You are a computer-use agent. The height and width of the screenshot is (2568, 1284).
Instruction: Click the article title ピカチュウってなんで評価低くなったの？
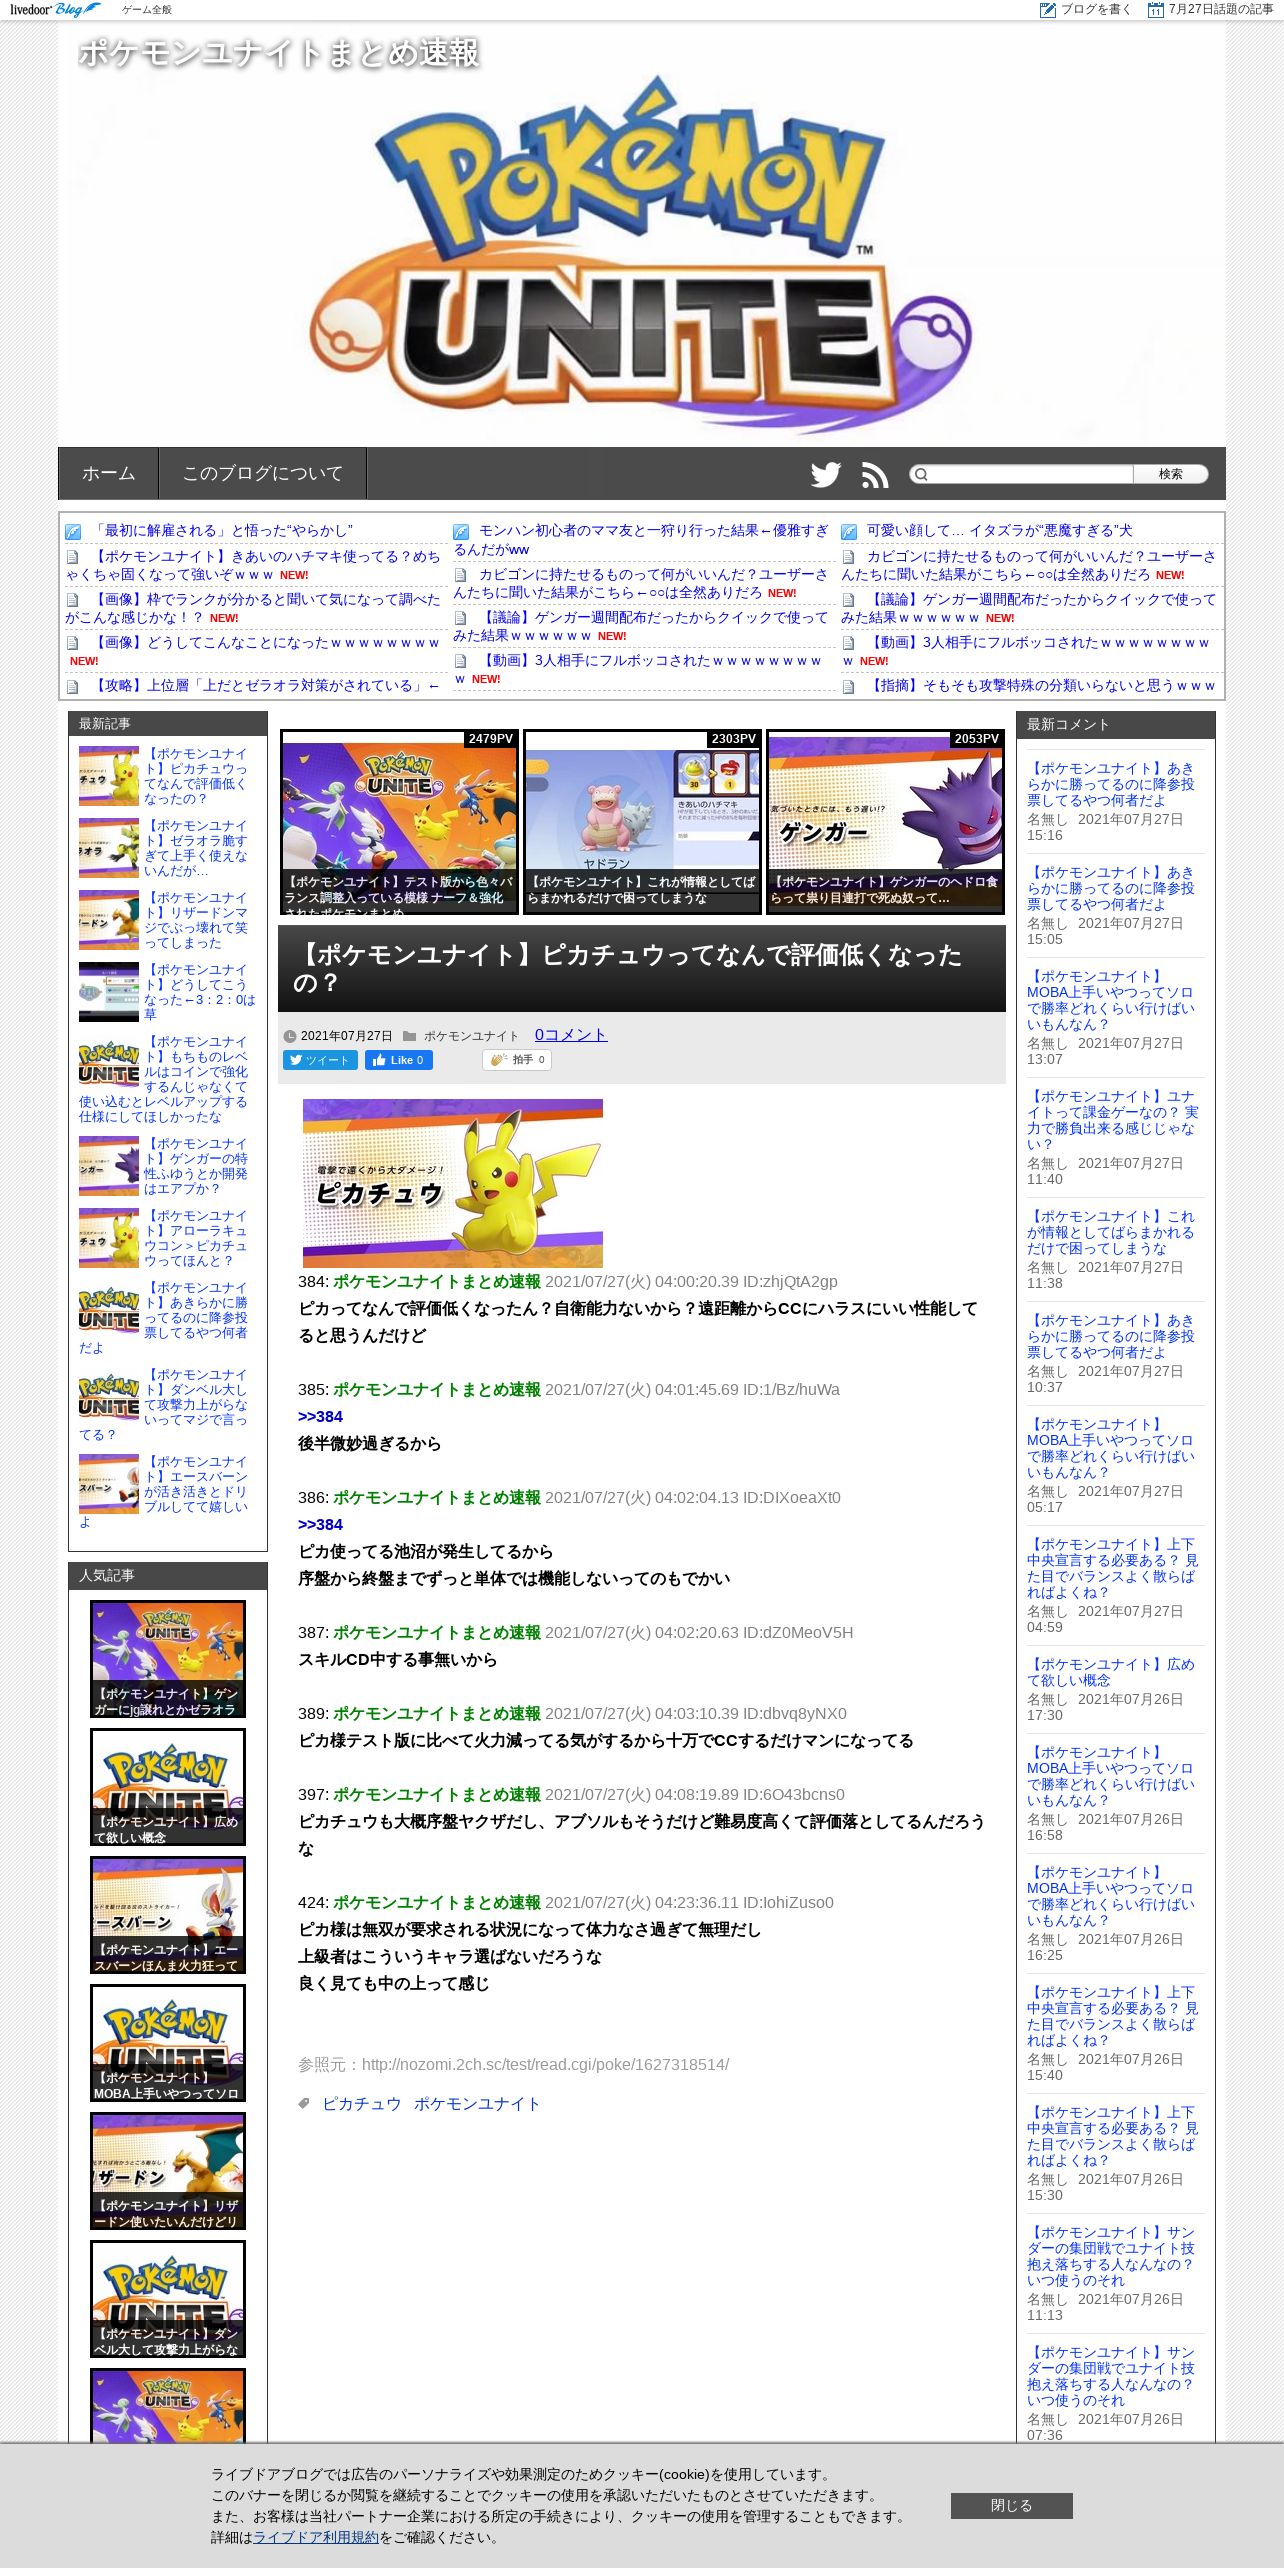click(630, 968)
